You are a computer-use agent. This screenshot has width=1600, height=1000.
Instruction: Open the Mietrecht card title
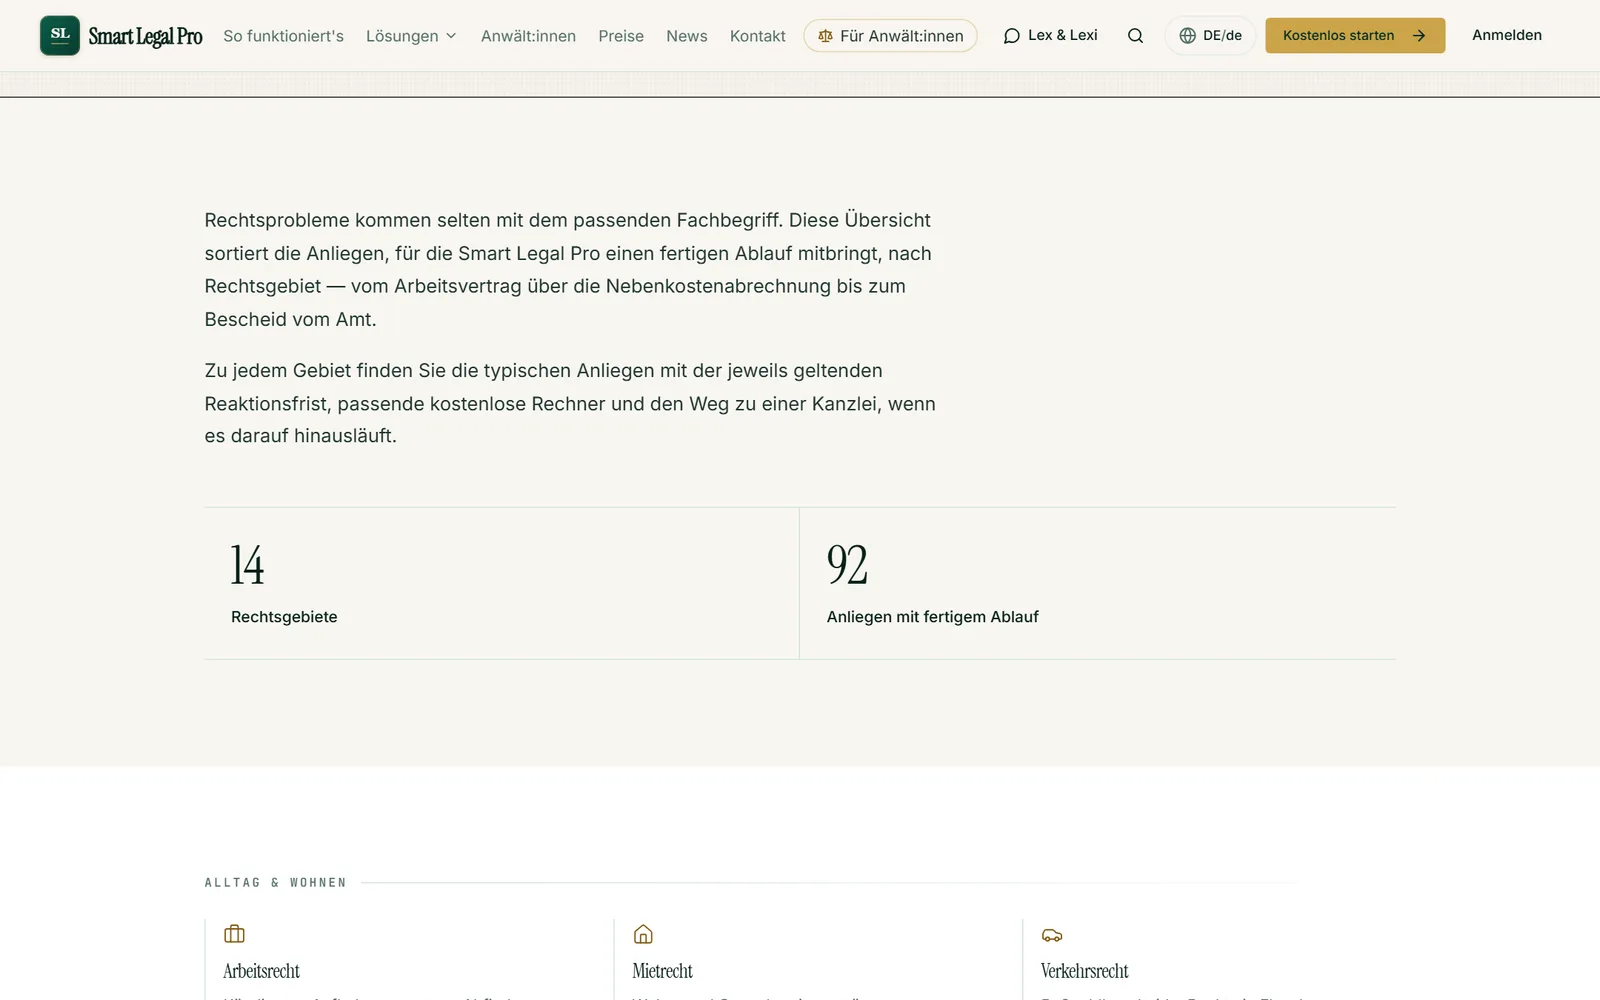662,971
